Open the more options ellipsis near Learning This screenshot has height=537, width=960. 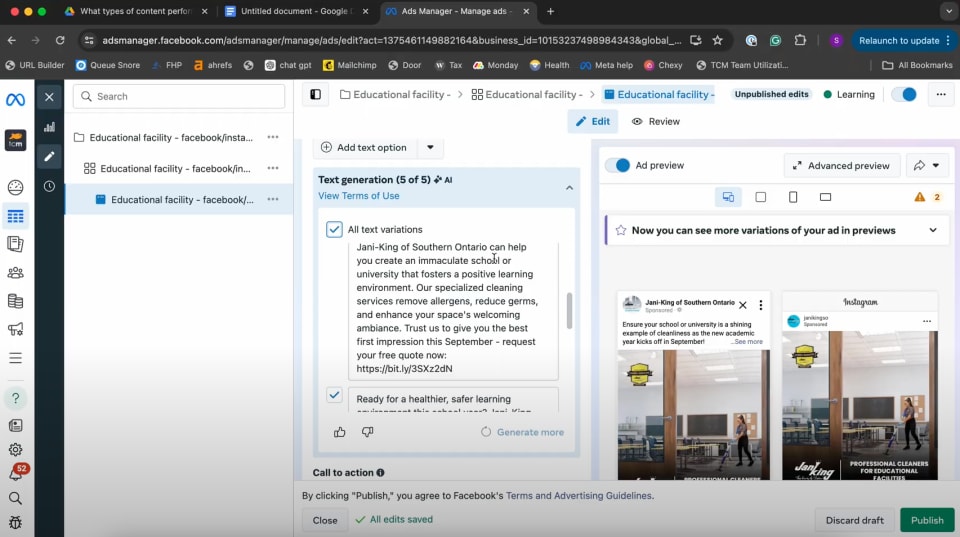tap(941, 94)
